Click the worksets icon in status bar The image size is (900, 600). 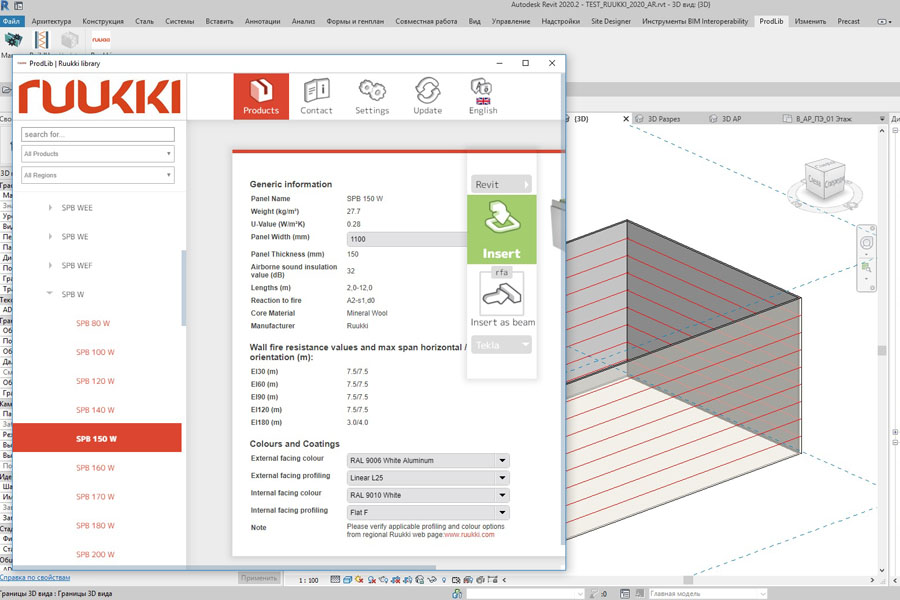(x=457, y=594)
